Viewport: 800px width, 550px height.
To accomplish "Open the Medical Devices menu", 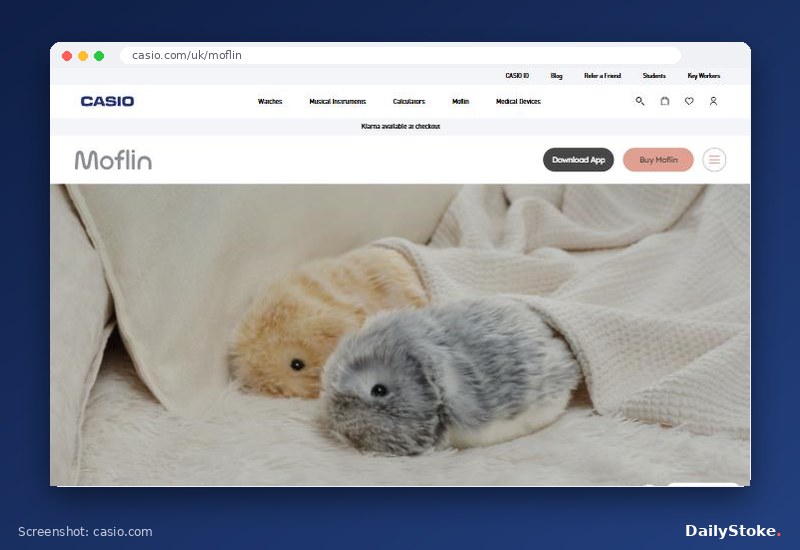I will pyautogui.click(x=518, y=102).
